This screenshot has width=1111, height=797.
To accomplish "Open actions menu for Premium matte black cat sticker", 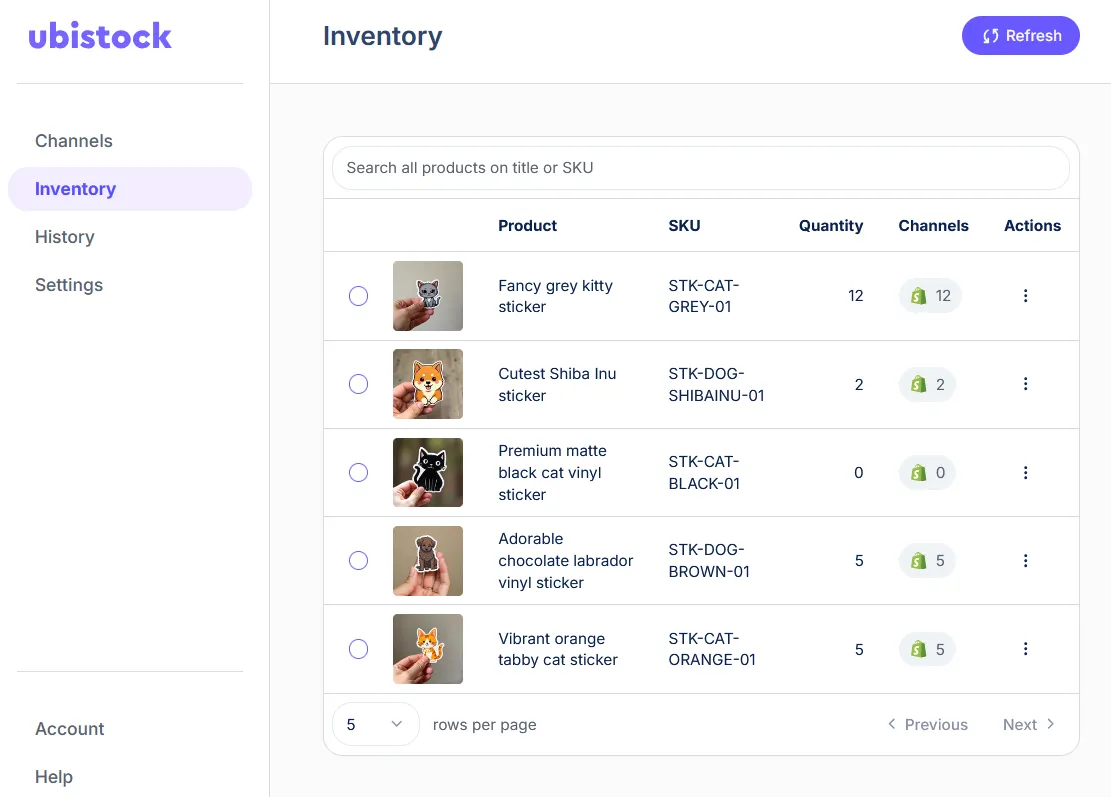I will [x=1025, y=472].
